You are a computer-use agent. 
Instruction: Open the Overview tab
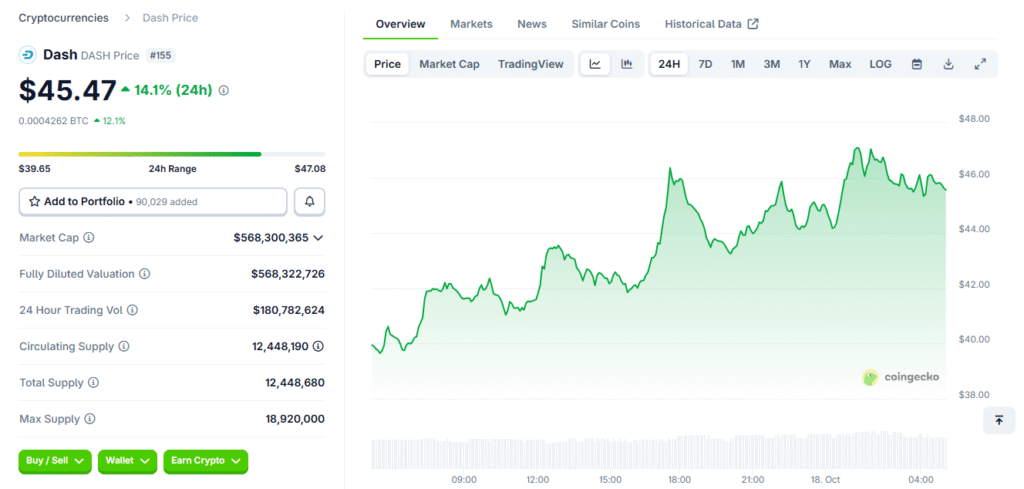401,24
